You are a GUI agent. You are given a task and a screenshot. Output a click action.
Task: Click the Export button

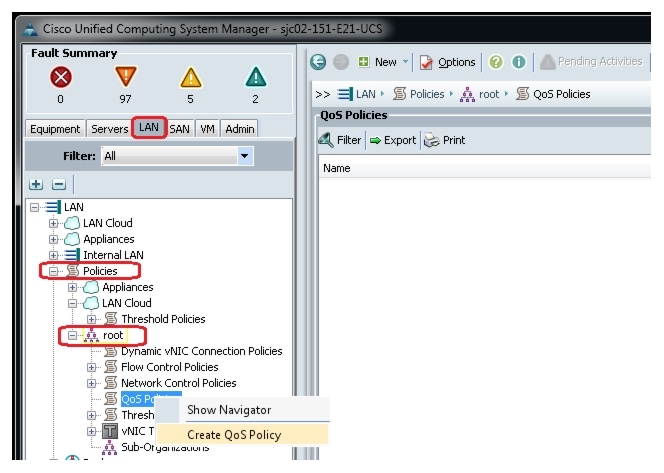pyautogui.click(x=393, y=140)
